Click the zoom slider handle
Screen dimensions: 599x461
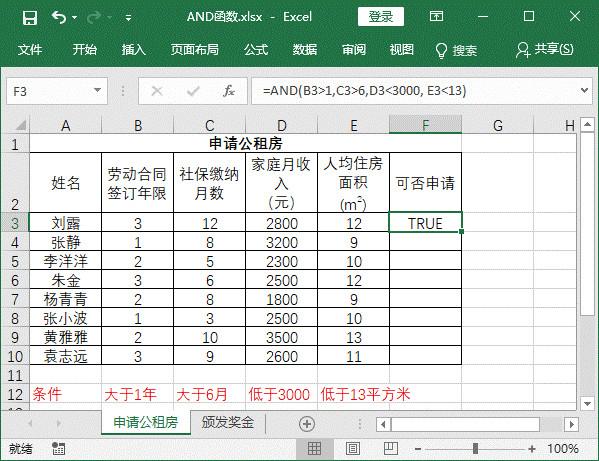coord(475,448)
